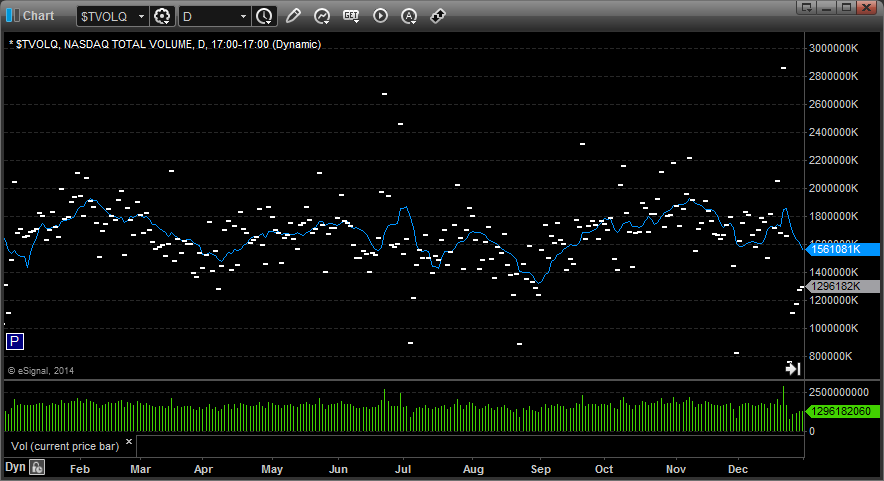
Task: Click the 2800000K price axis label
Action: coord(833,76)
